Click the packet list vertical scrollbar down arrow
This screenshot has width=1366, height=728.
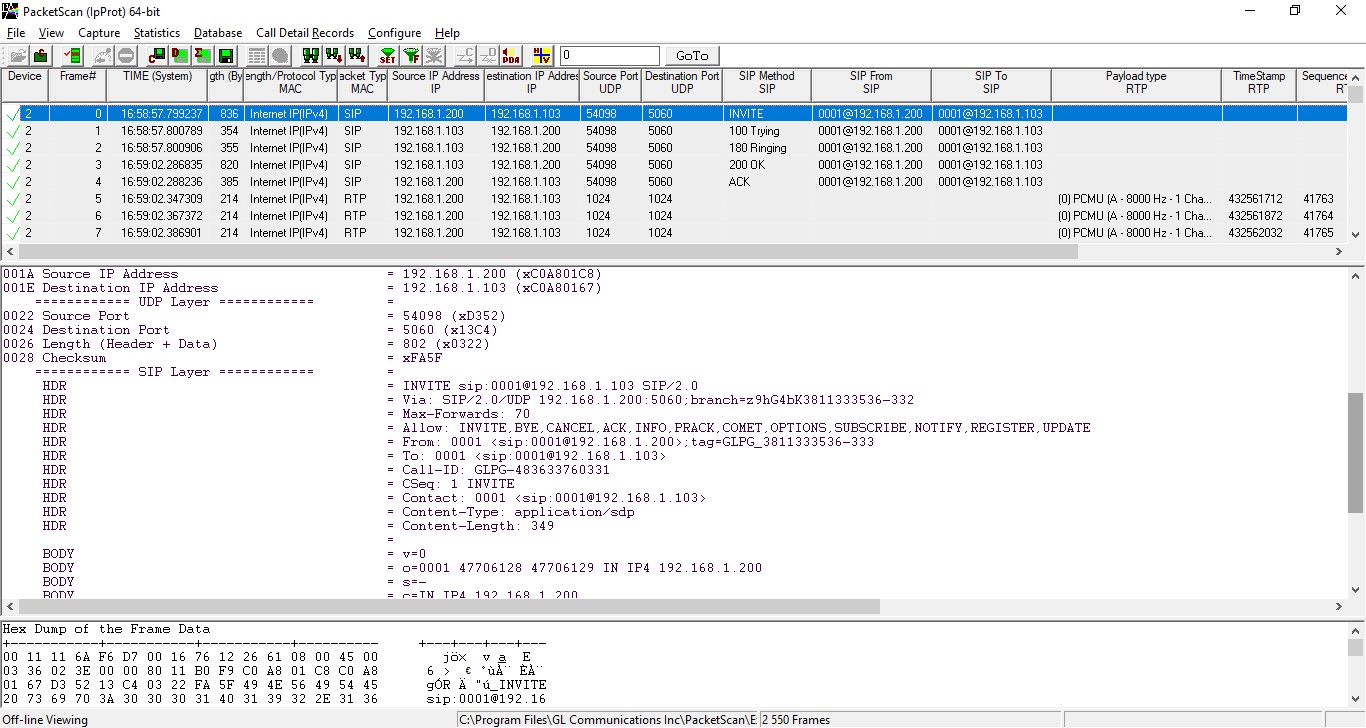(x=1356, y=235)
